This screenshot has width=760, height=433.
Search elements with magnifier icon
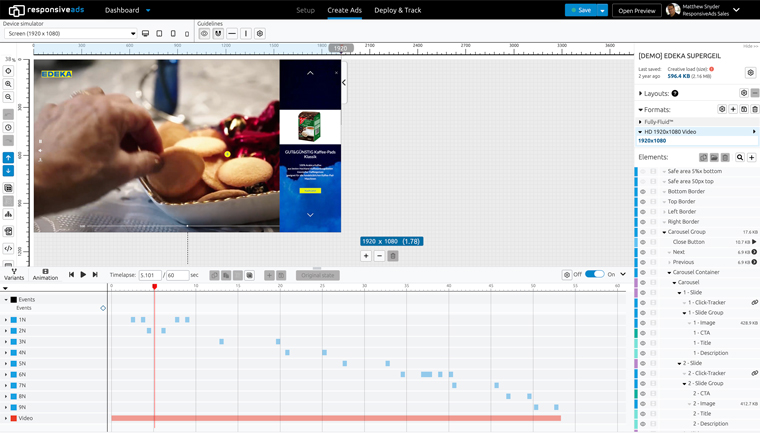point(740,157)
